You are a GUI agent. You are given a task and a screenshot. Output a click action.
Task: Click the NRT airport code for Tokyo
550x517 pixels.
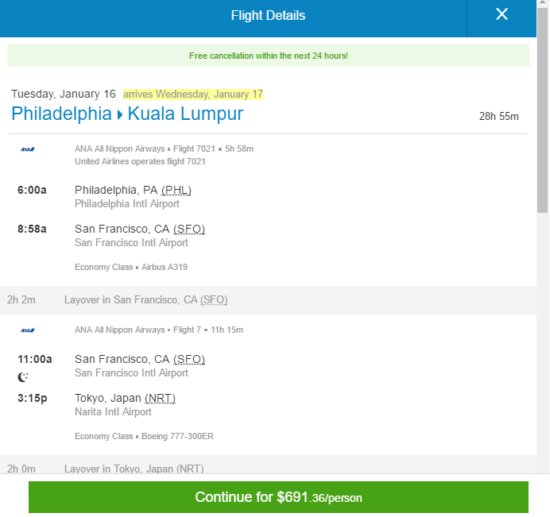[160, 398]
